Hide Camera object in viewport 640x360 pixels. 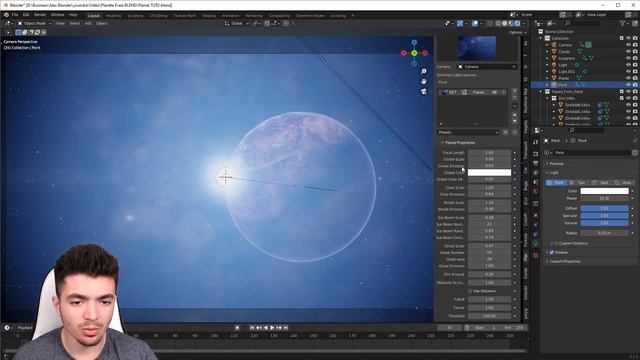pyautogui.click(x=629, y=45)
